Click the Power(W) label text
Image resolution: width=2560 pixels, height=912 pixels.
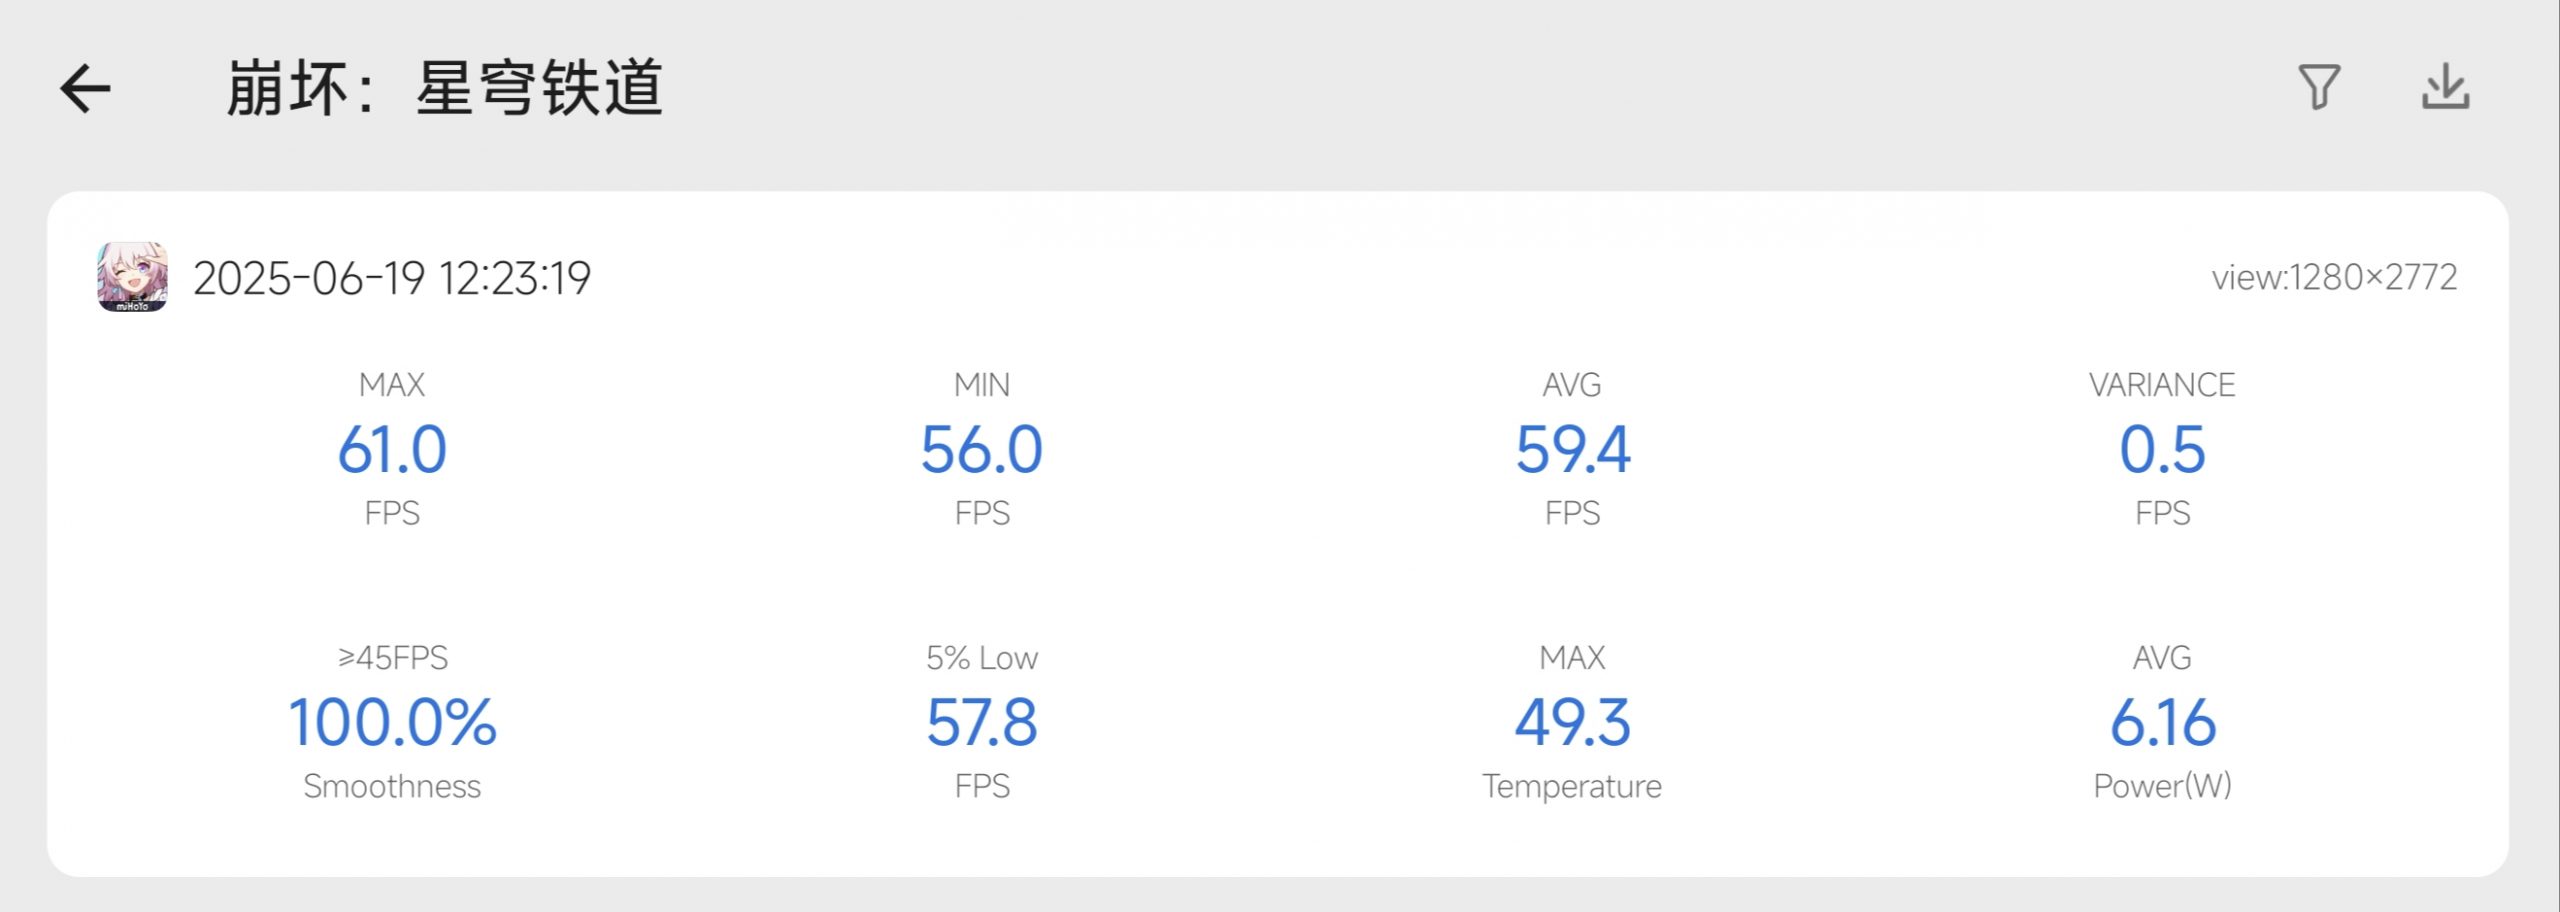coord(2162,786)
